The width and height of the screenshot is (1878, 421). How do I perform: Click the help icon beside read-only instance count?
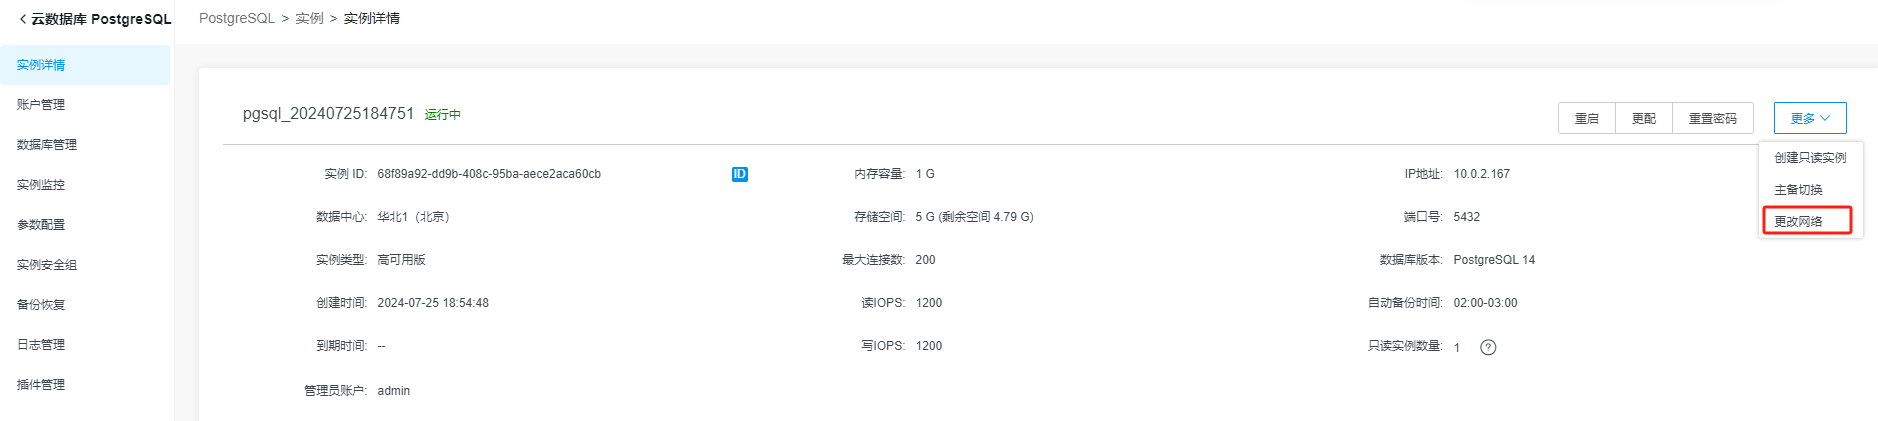click(x=1488, y=347)
